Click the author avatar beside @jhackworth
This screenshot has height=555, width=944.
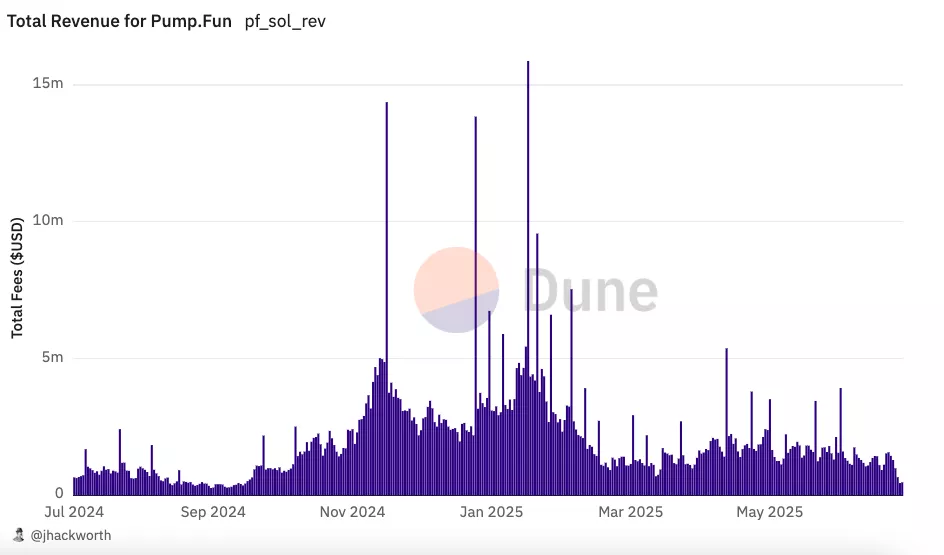[19, 535]
